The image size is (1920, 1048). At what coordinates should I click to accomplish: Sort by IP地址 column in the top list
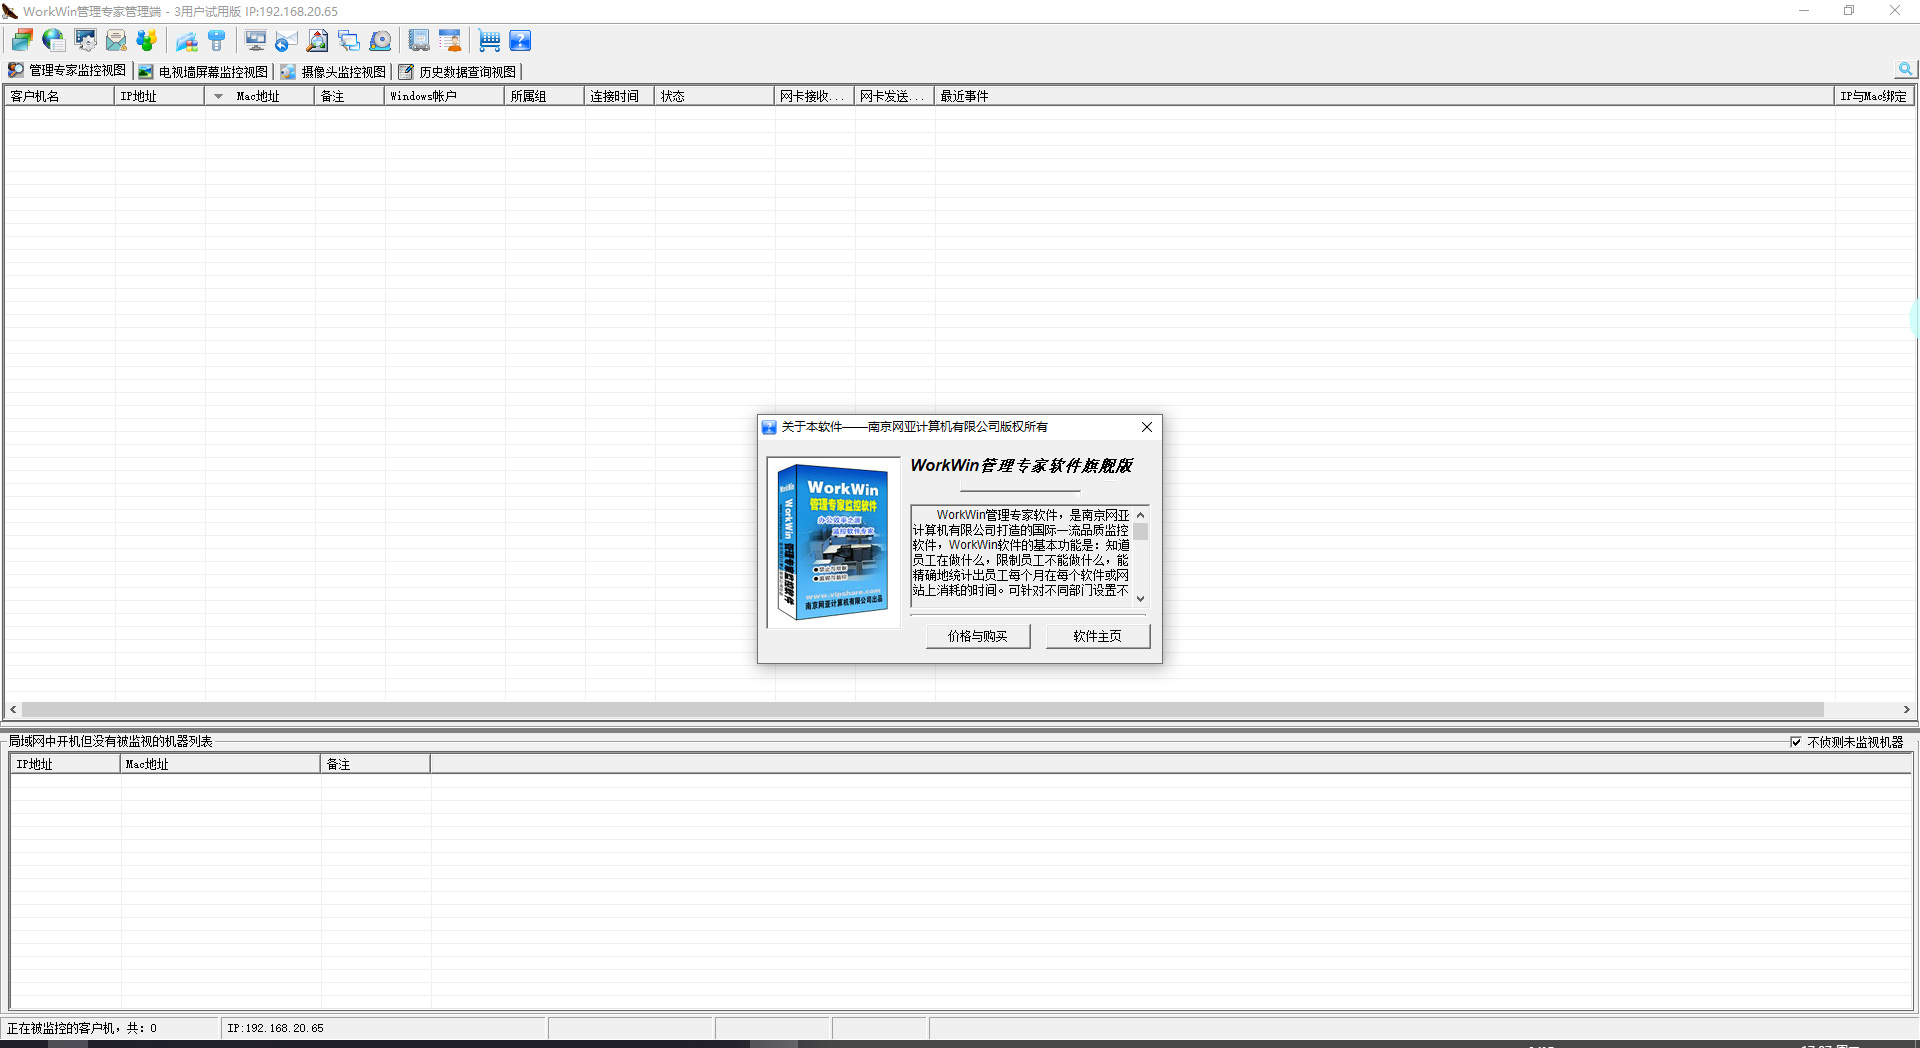[x=159, y=96]
